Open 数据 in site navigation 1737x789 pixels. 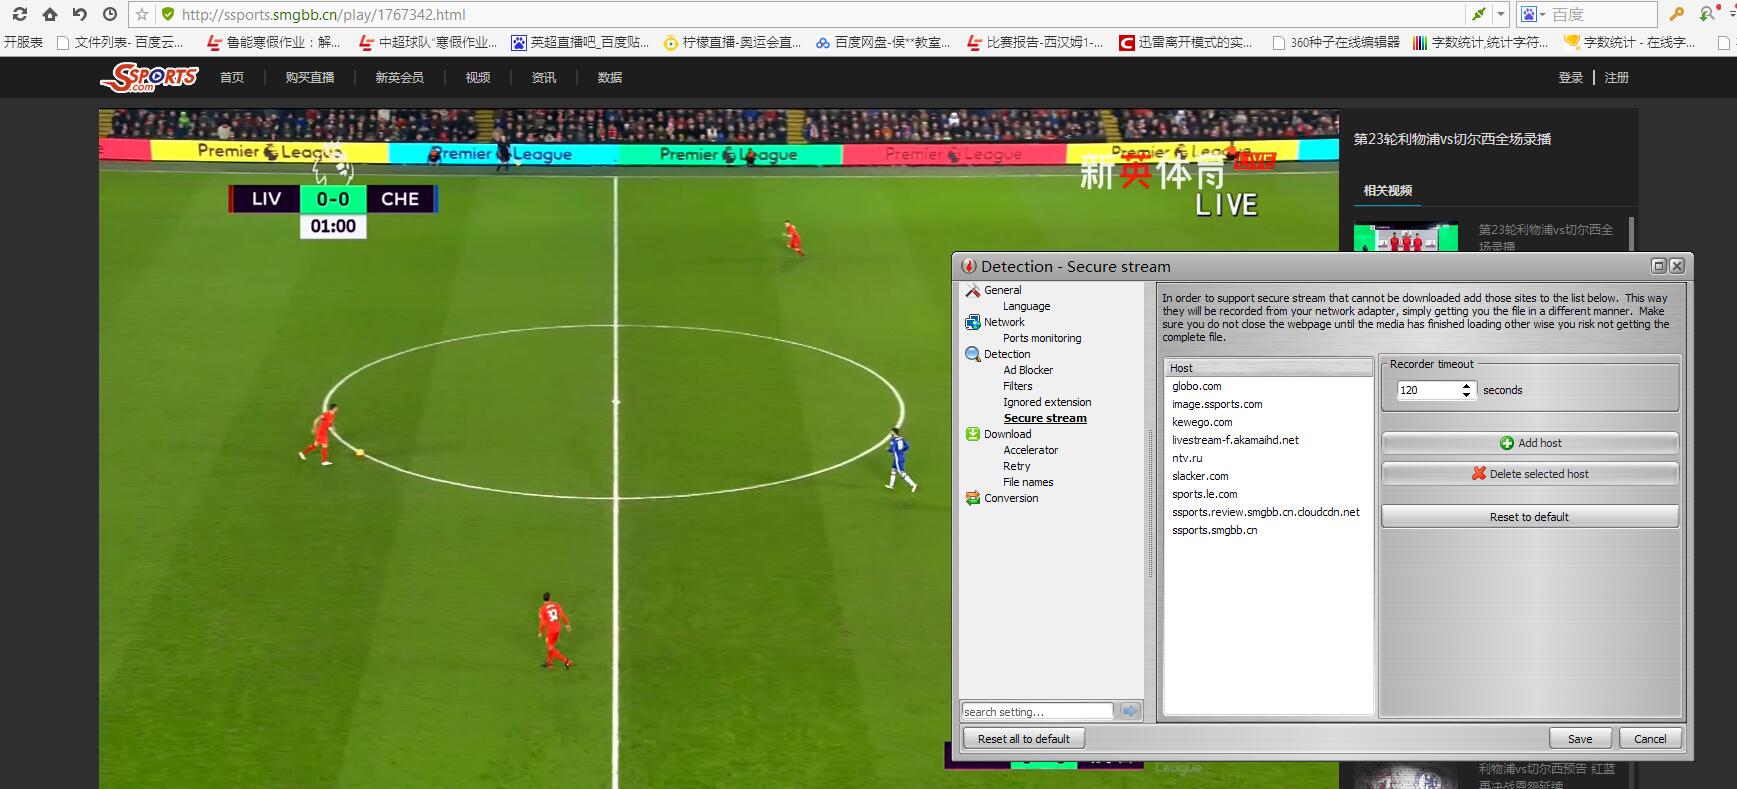pos(610,77)
